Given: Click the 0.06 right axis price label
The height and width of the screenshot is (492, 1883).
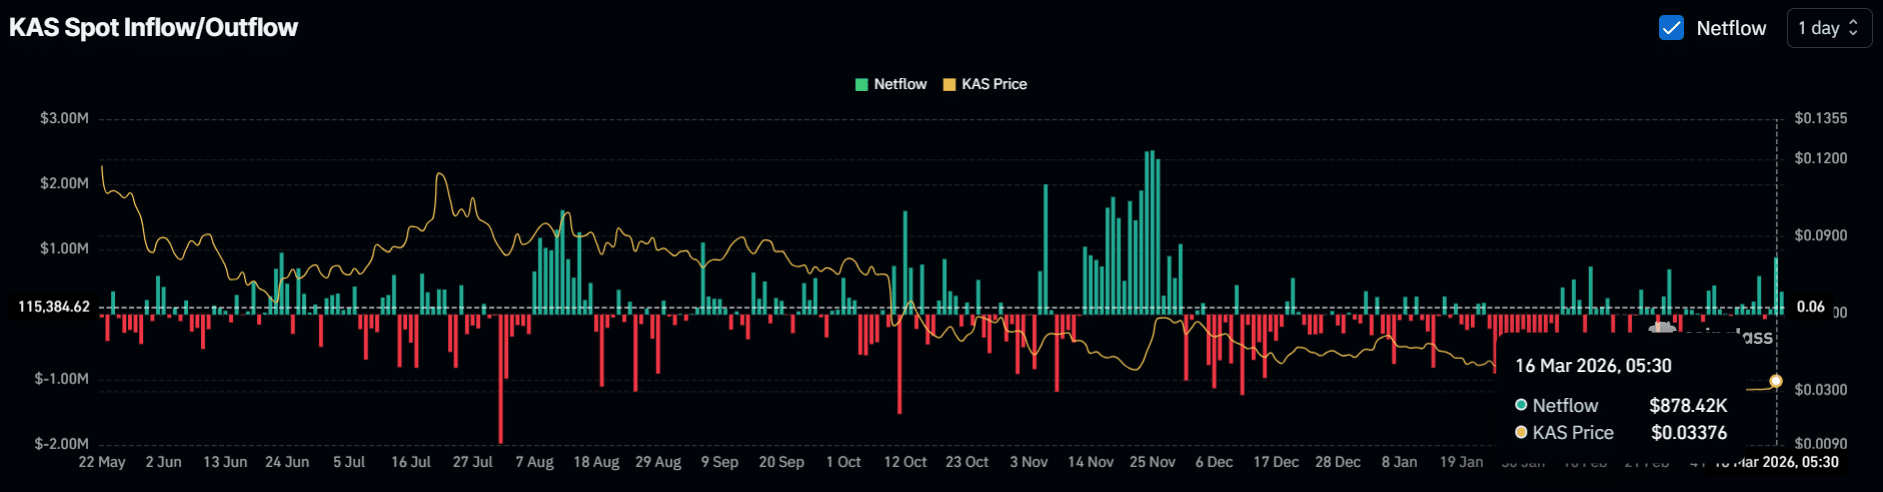Looking at the screenshot, I should pos(1810,307).
